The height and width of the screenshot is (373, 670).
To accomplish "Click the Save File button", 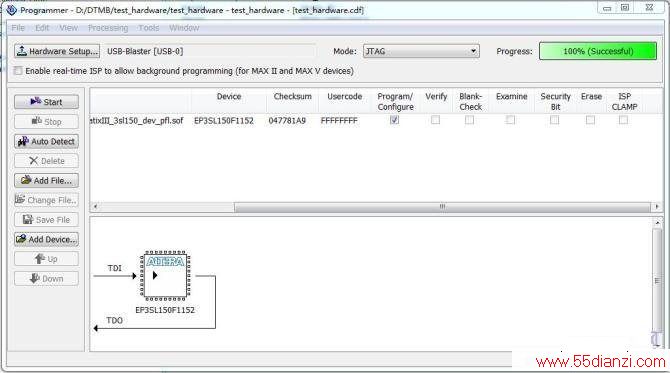I will [x=46, y=220].
